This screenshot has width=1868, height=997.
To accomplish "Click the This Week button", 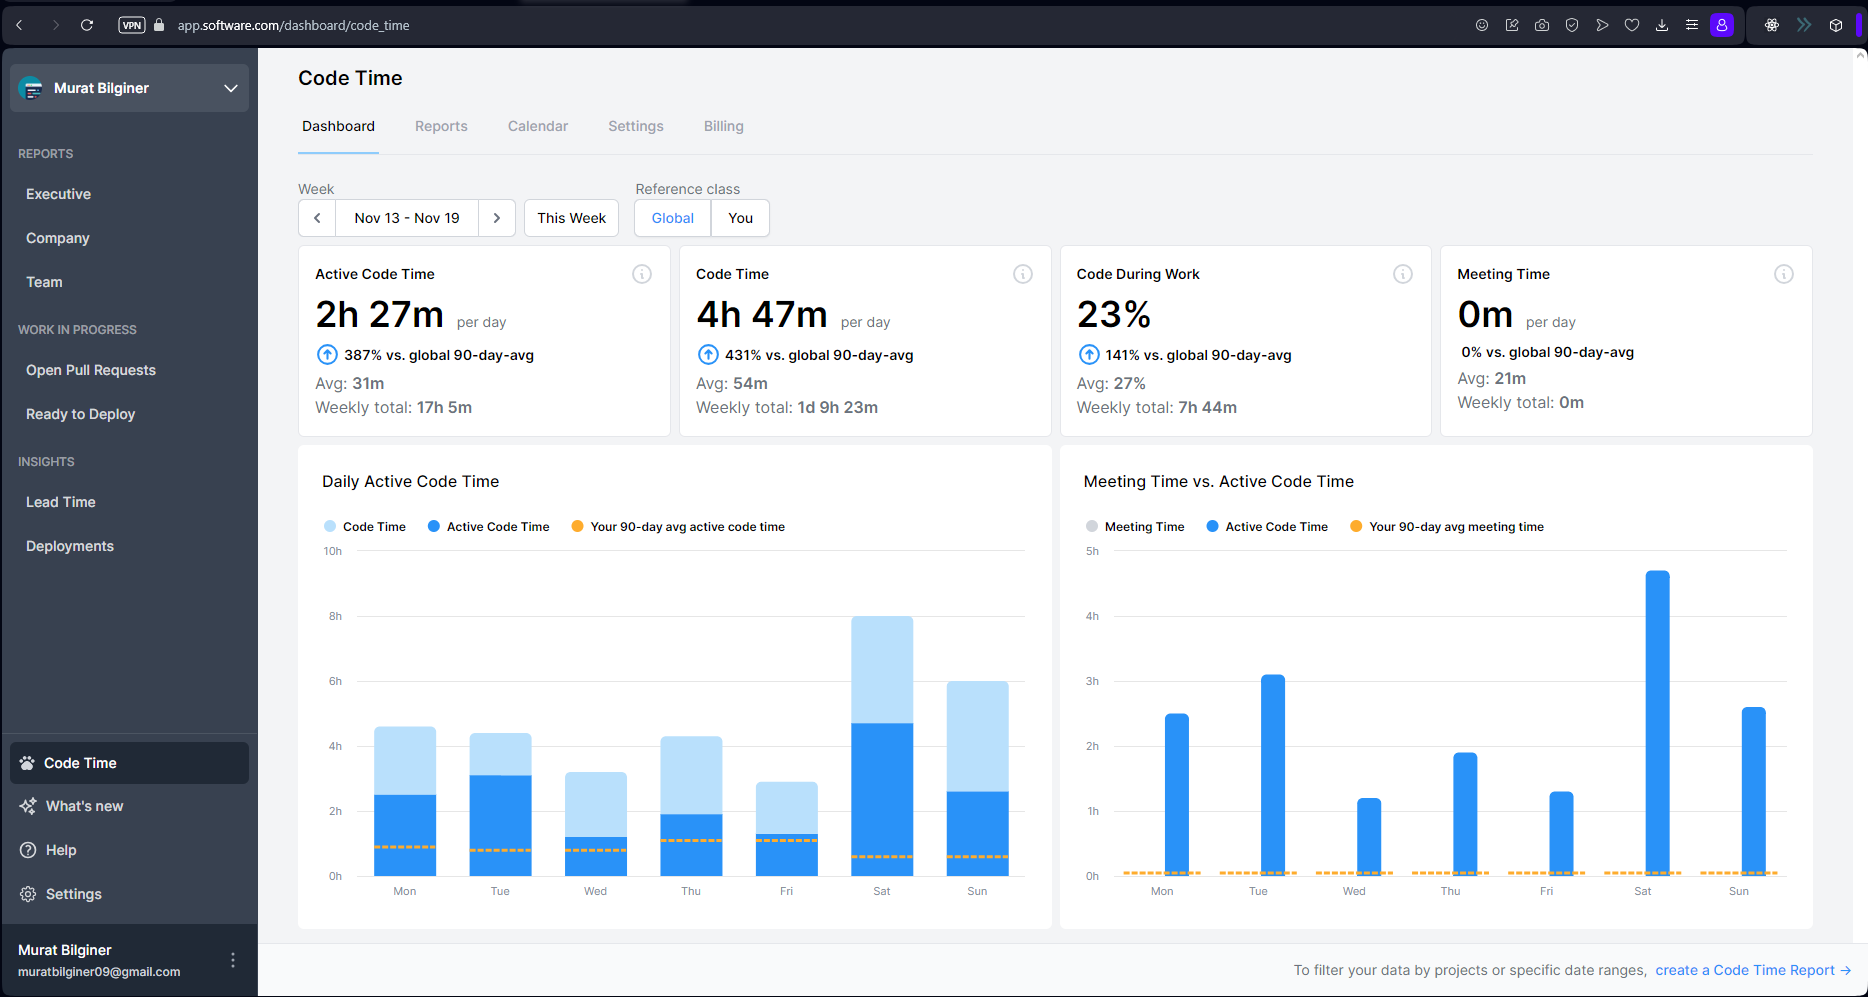I will 571,218.
